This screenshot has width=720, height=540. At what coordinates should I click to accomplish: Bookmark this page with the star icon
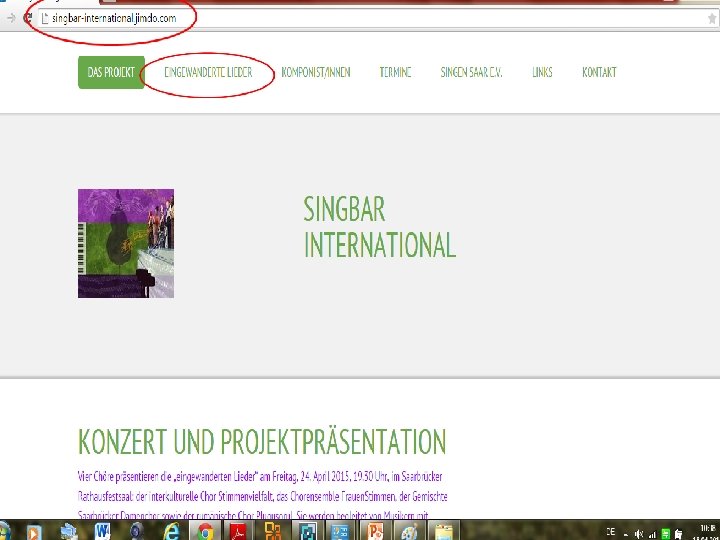(712, 18)
